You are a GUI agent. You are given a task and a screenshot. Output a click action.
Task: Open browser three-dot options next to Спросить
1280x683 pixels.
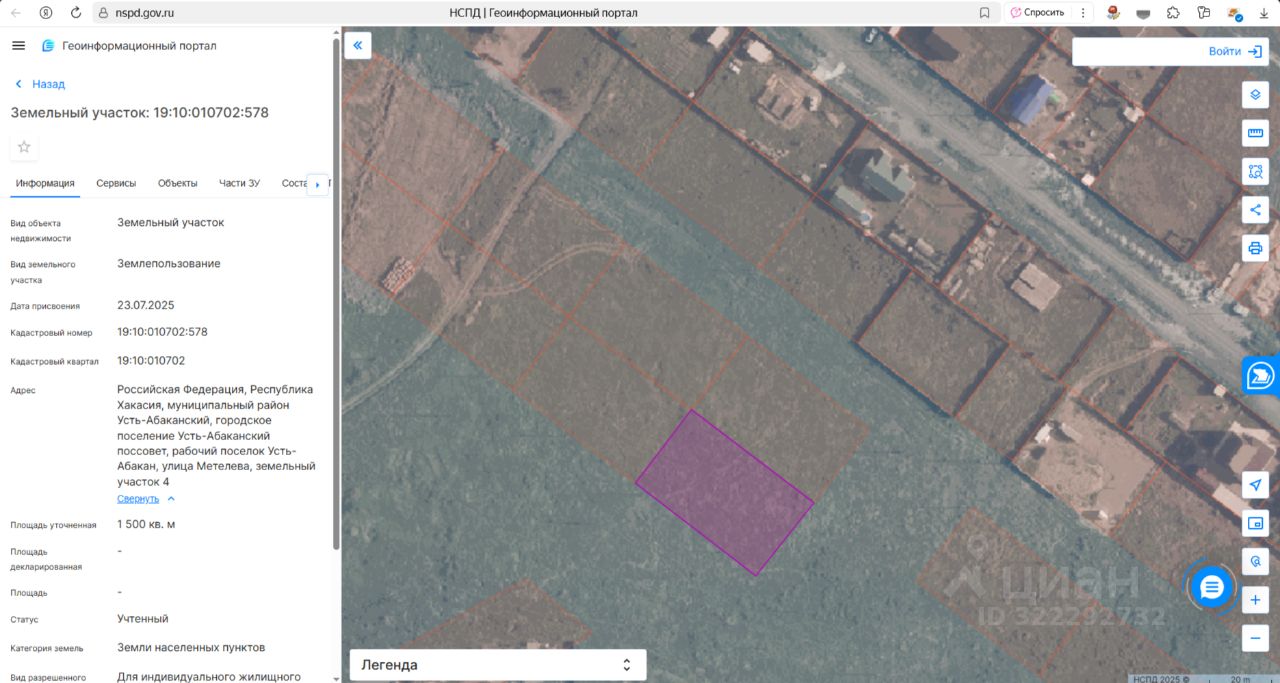pos(1083,13)
